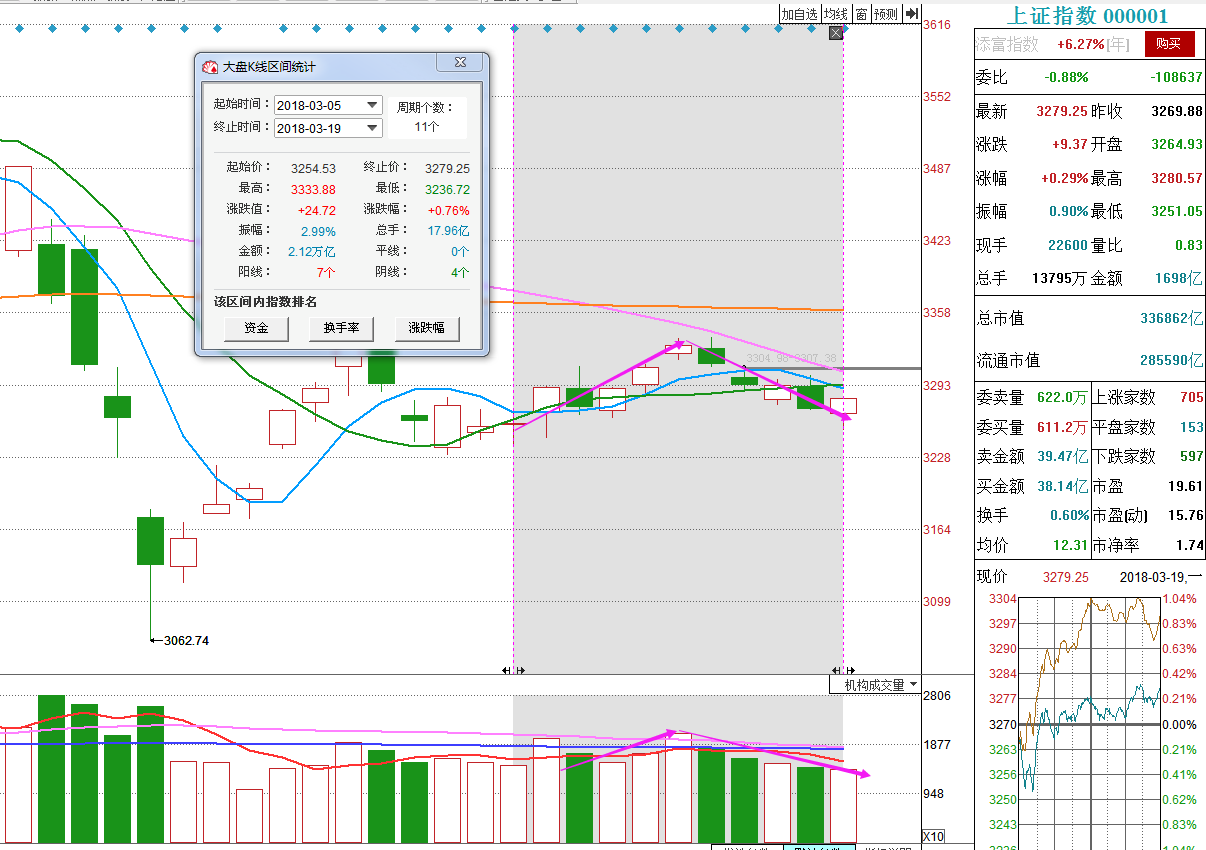Screen dimensions: 1206x850
Task: Open the 窗 window toolbar button
Action: click(860, 13)
